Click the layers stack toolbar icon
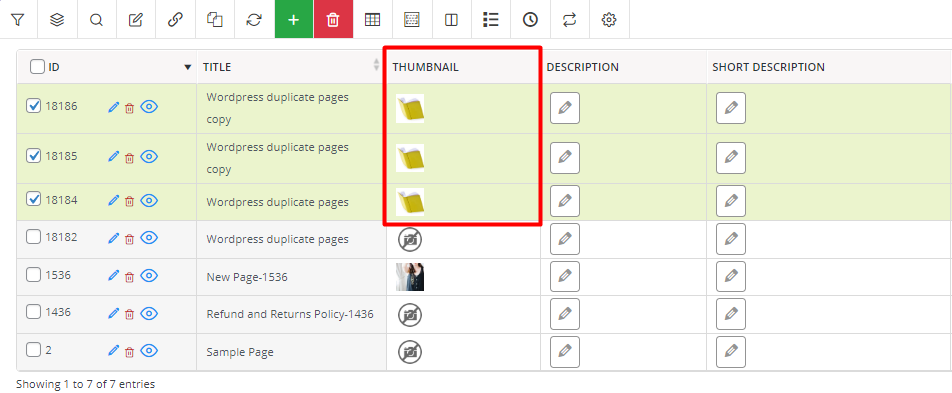 pyautogui.click(x=57, y=19)
